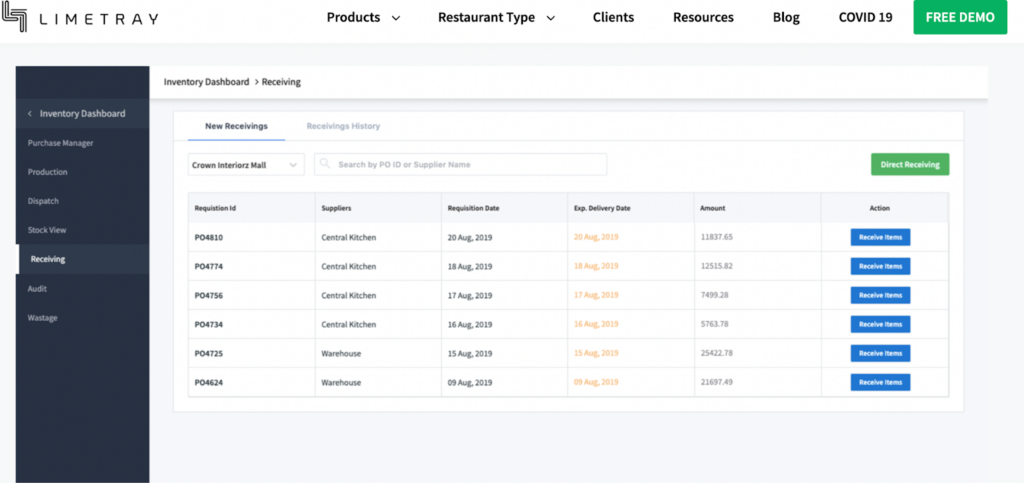
Task: Click the Requisition Date column header
Action: pos(473,208)
